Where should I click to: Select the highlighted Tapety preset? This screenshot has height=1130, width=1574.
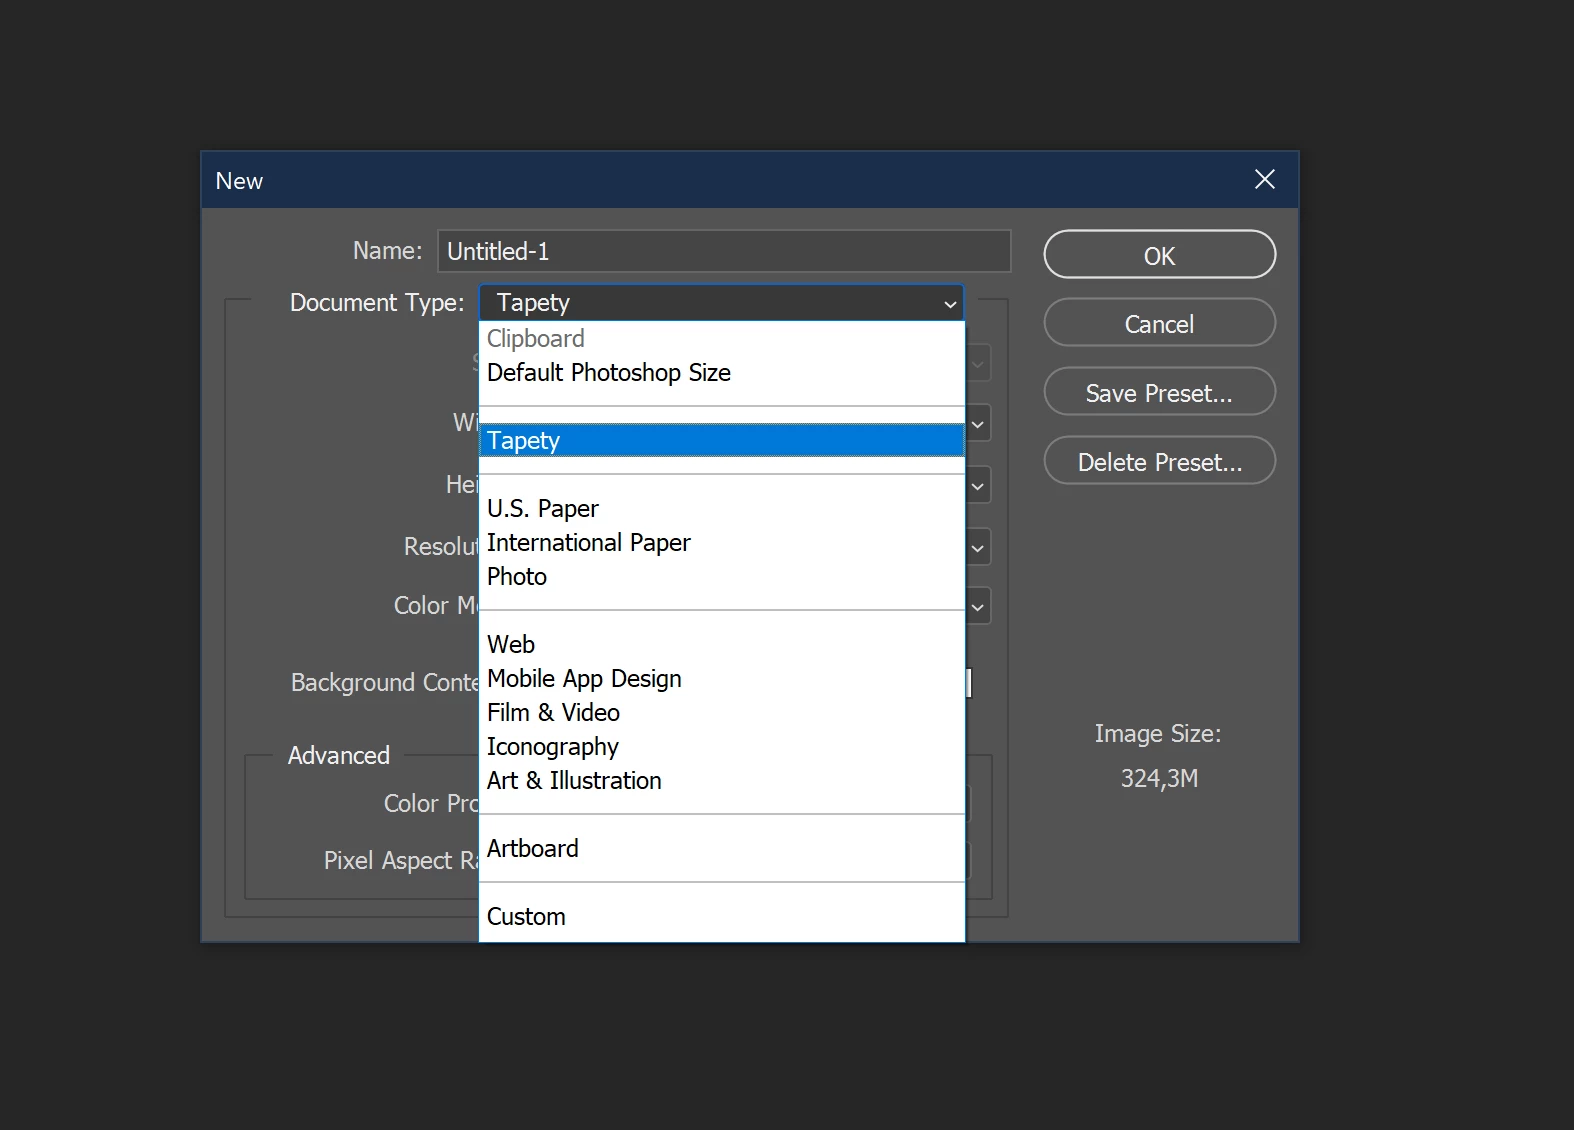tap(722, 441)
